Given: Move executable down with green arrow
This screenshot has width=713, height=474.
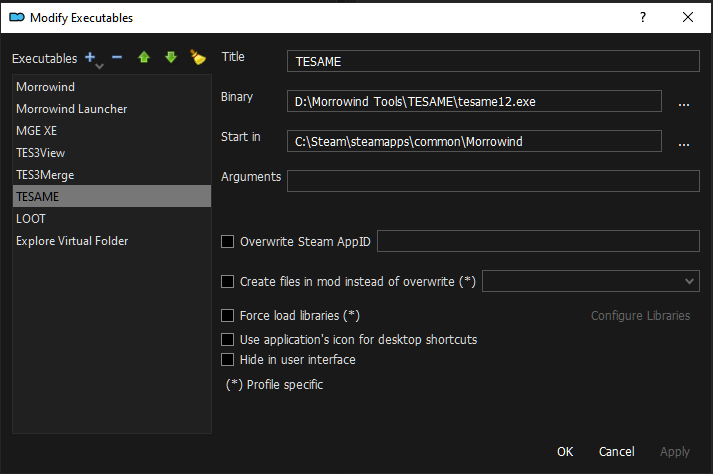Looking at the screenshot, I should pos(171,58).
